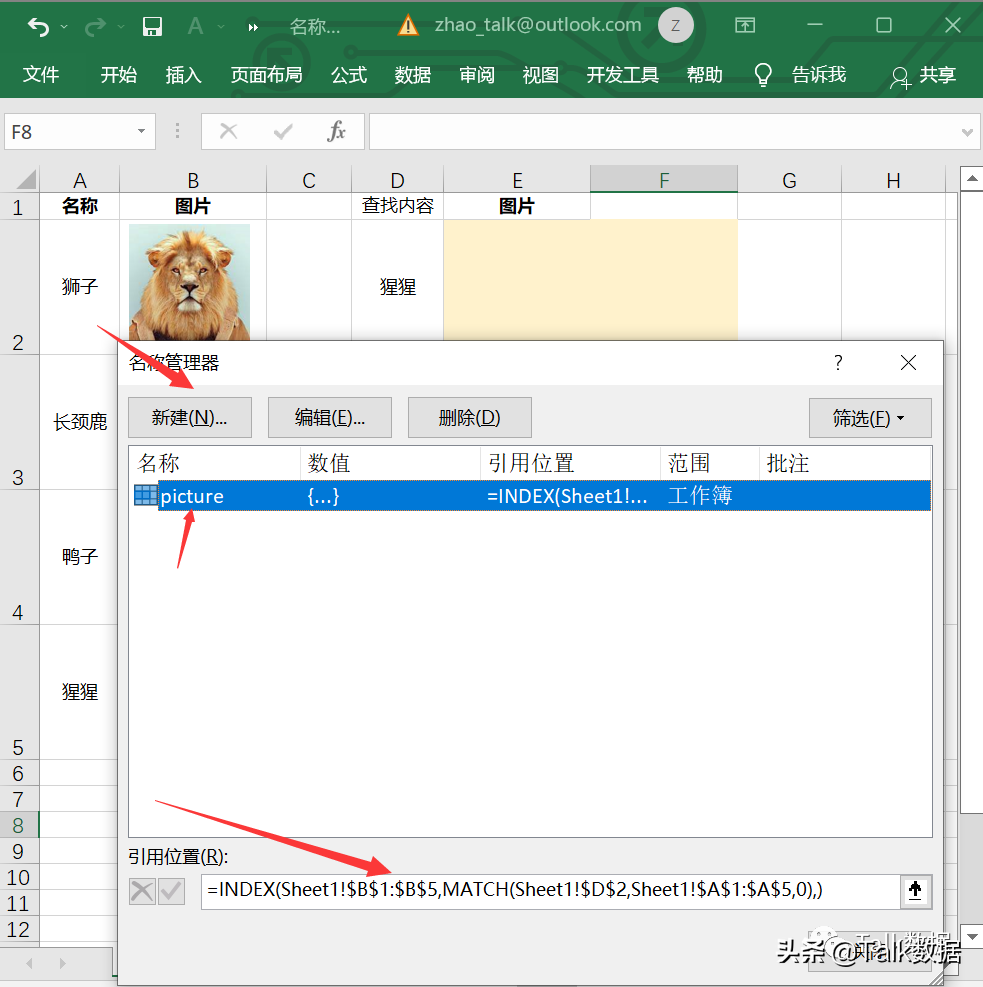The height and width of the screenshot is (987, 983).
Task: Expand the formula bar chevron
Action: (x=967, y=132)
